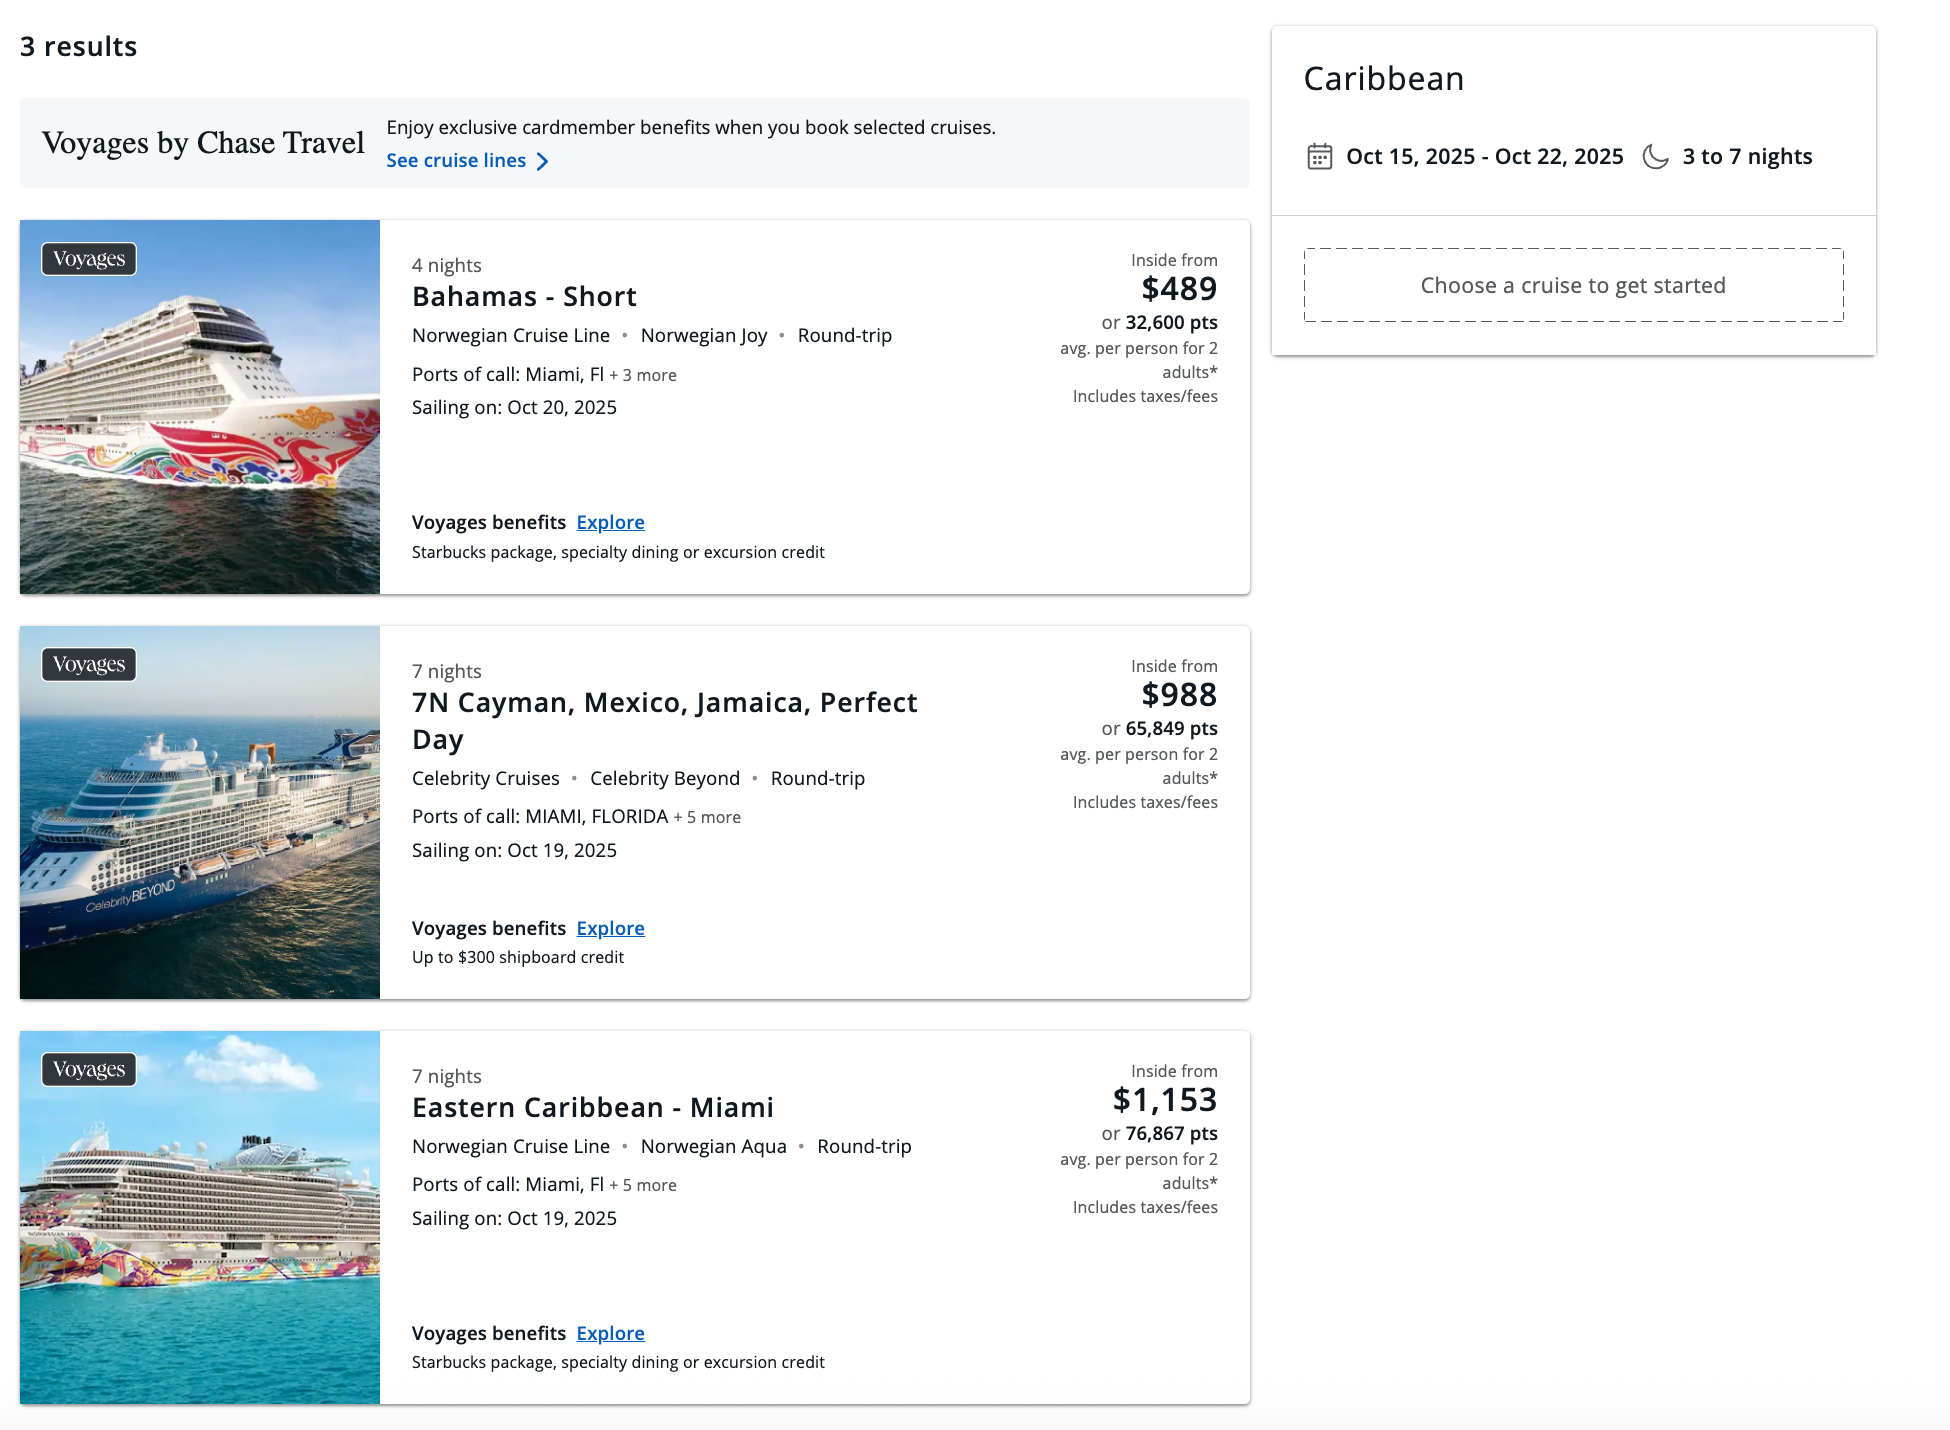
Task: Open See cruise lines link
Action: coord(456,161)
